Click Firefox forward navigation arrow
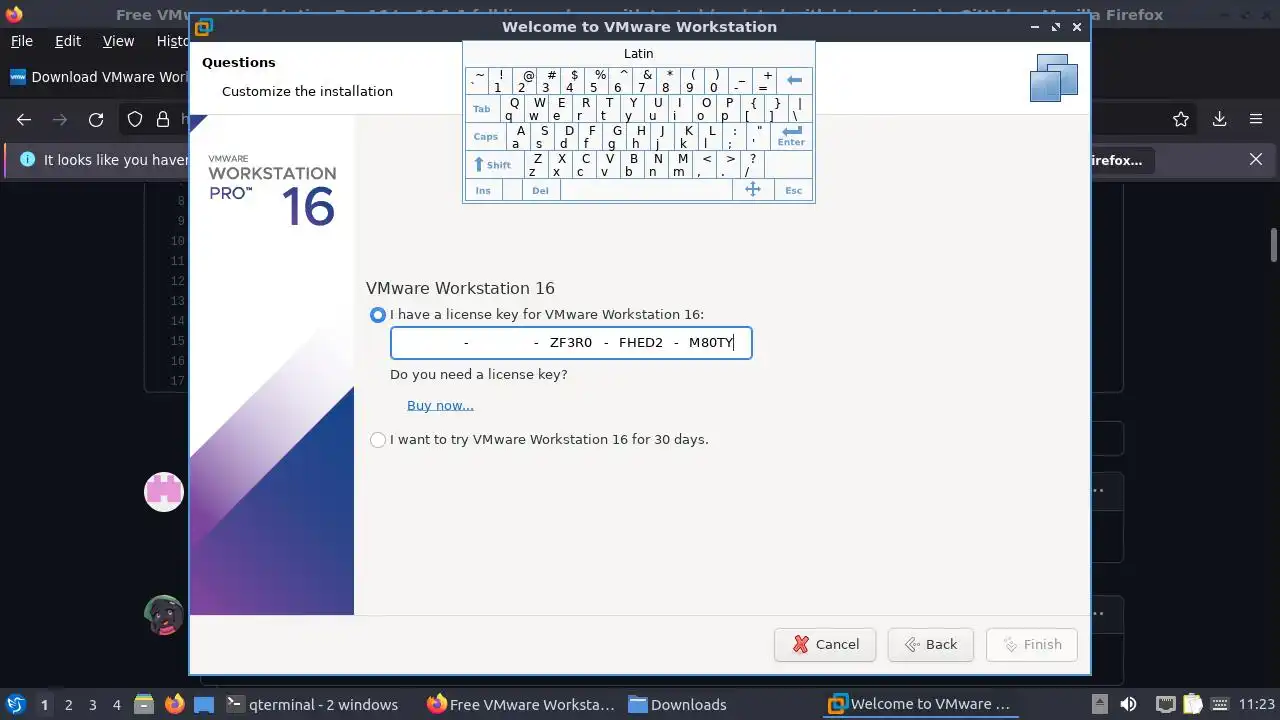Screen dimensions: 1280x720 pos(60,119)
